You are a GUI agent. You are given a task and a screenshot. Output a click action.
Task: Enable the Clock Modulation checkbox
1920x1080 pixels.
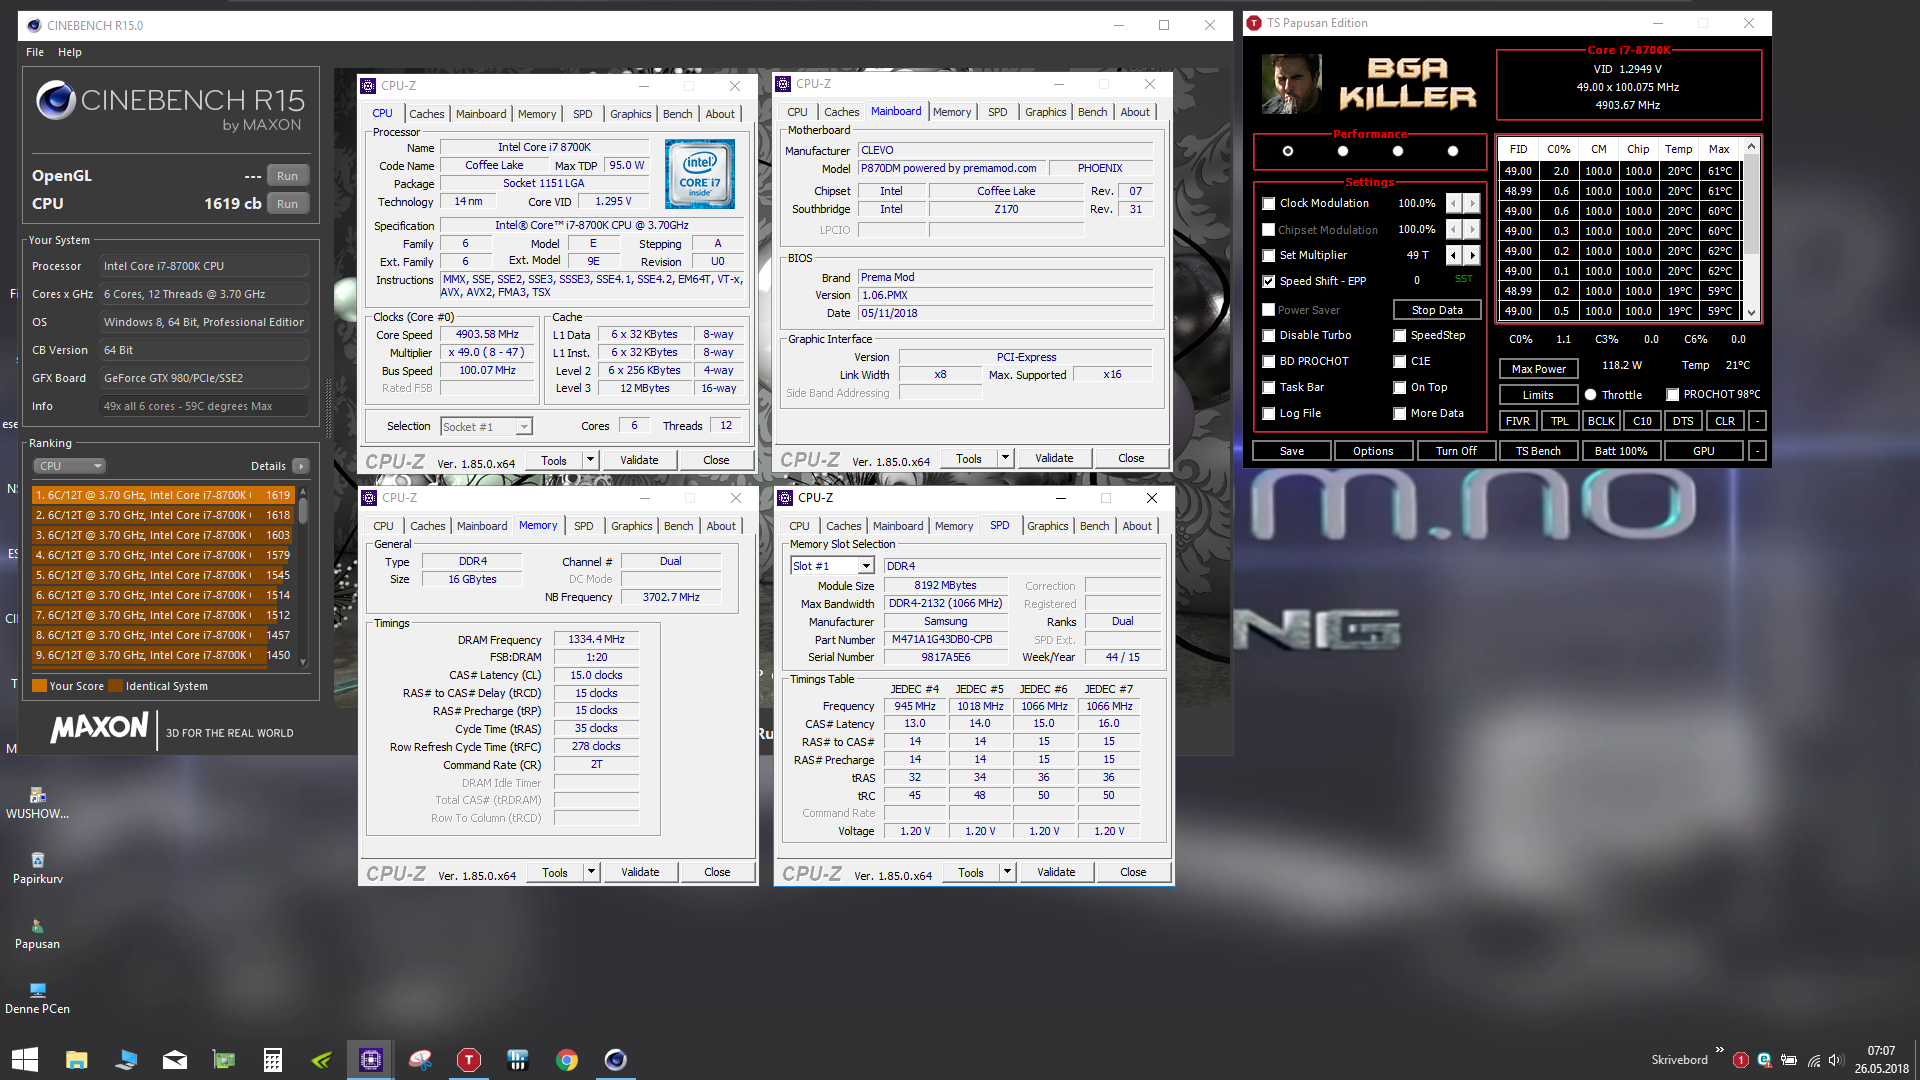click(x=1269, y=204)
